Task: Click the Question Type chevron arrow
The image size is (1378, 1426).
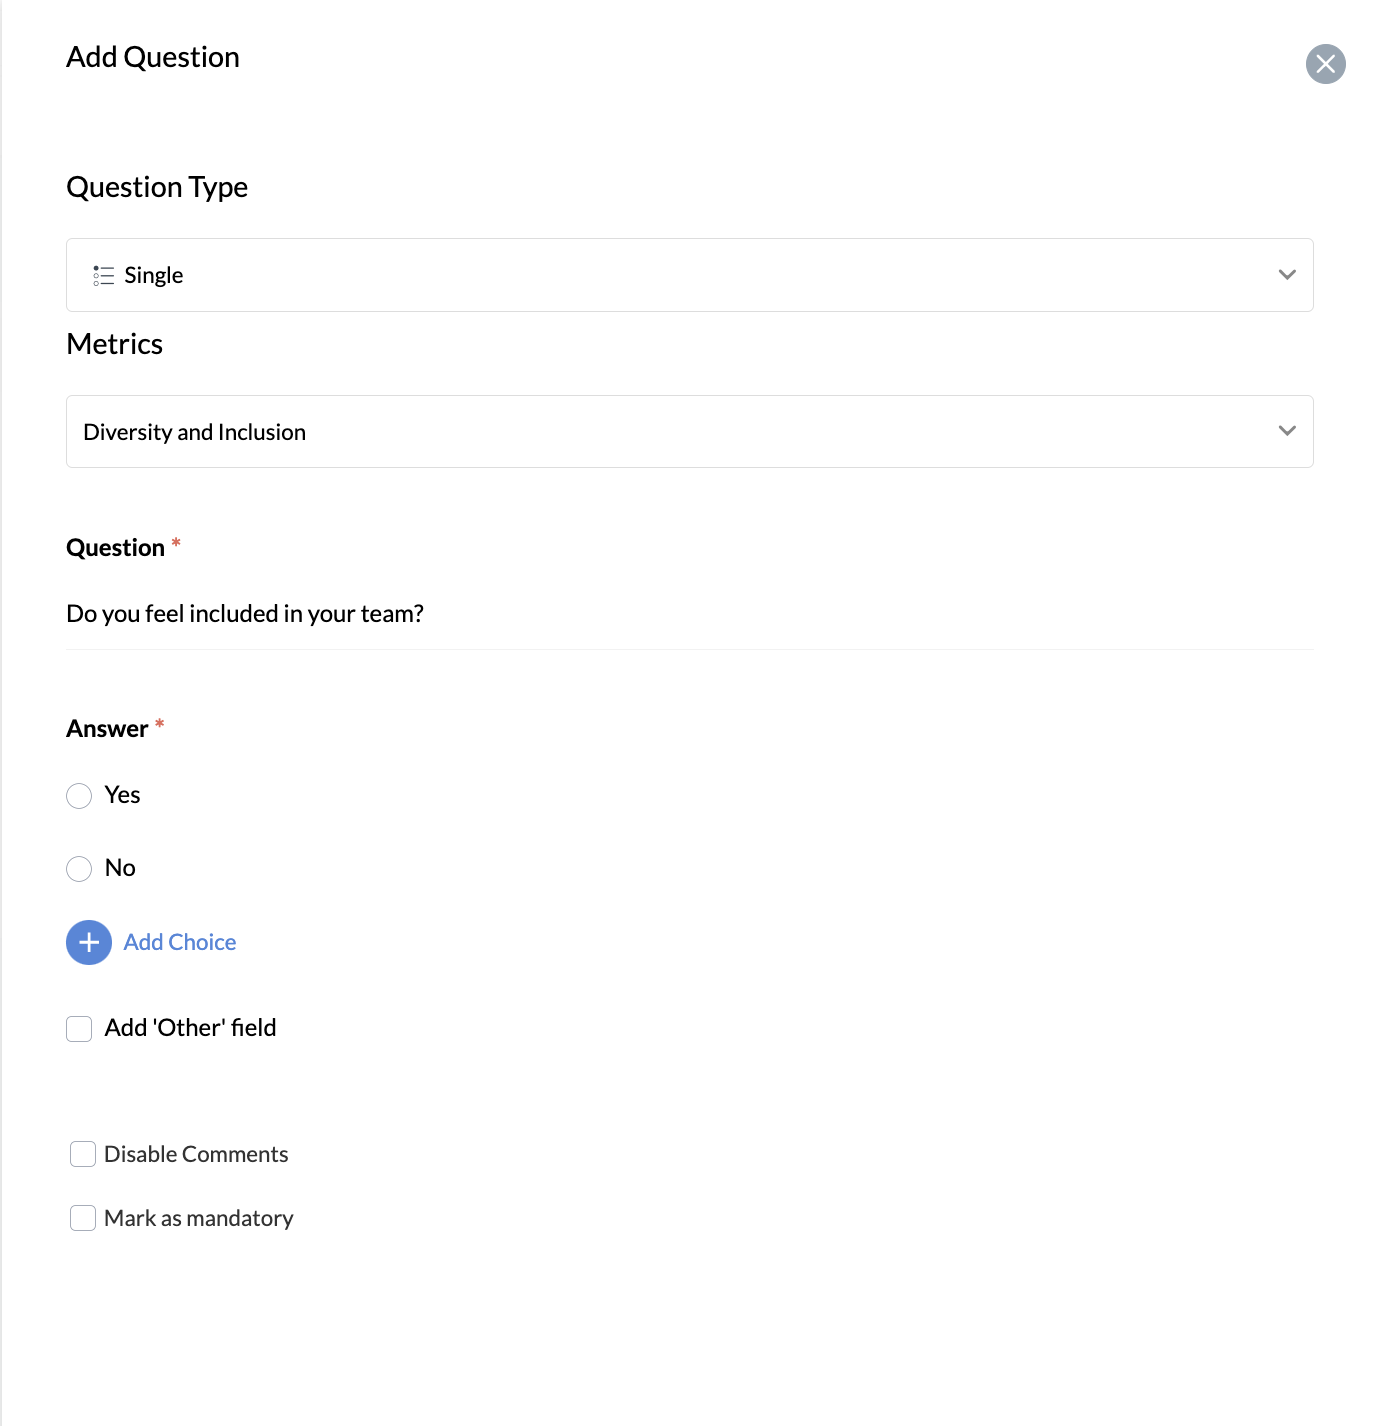Action: 1287,274
